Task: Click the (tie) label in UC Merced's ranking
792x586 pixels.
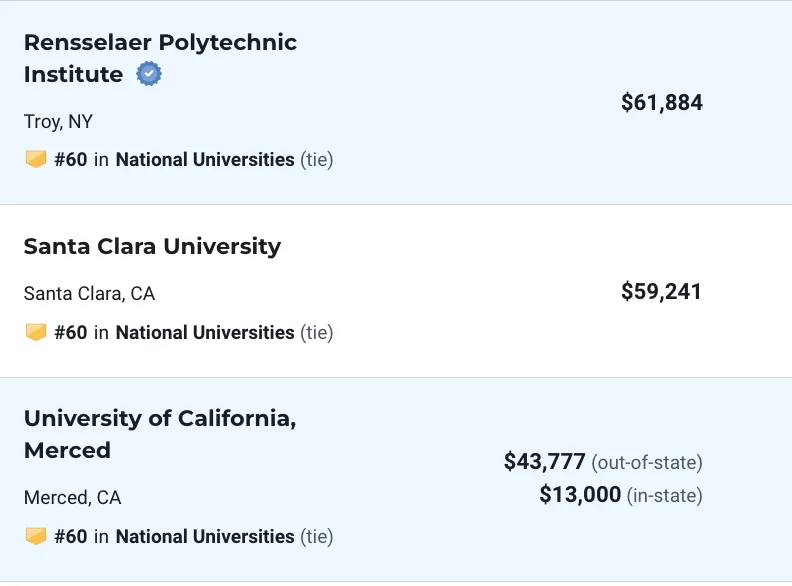Action: tap(317, 536)
